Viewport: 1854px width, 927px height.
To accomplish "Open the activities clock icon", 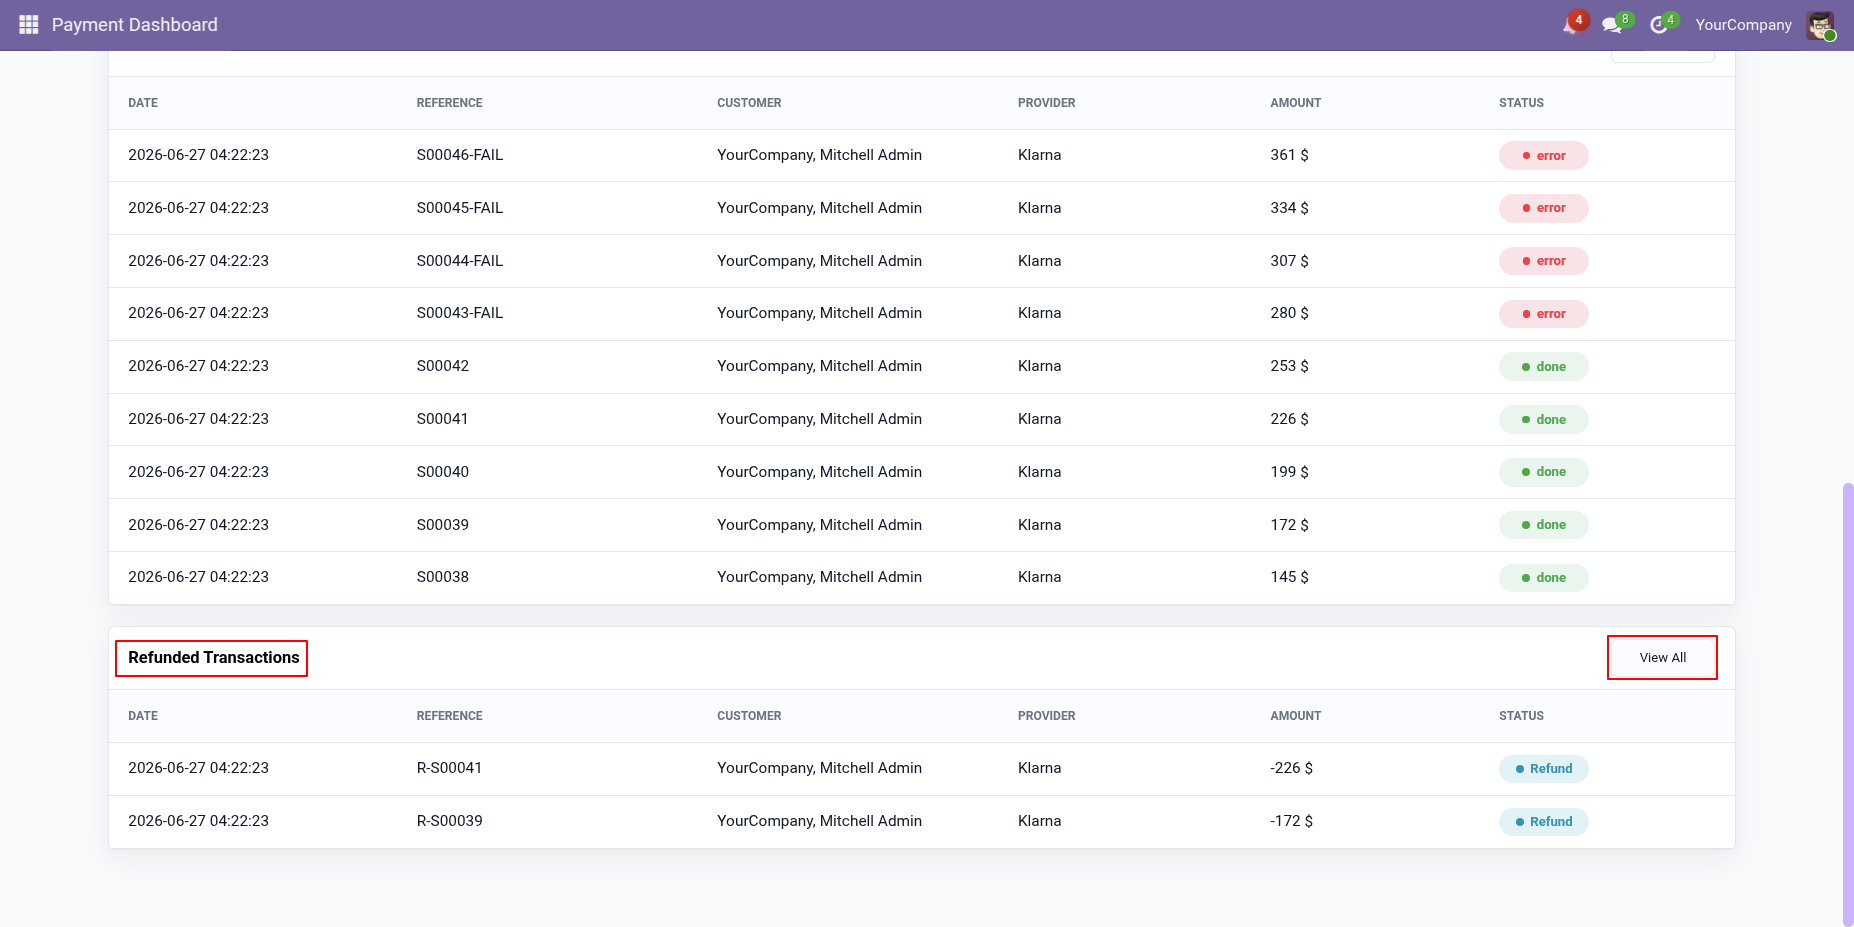I will tap(1662, 24).
